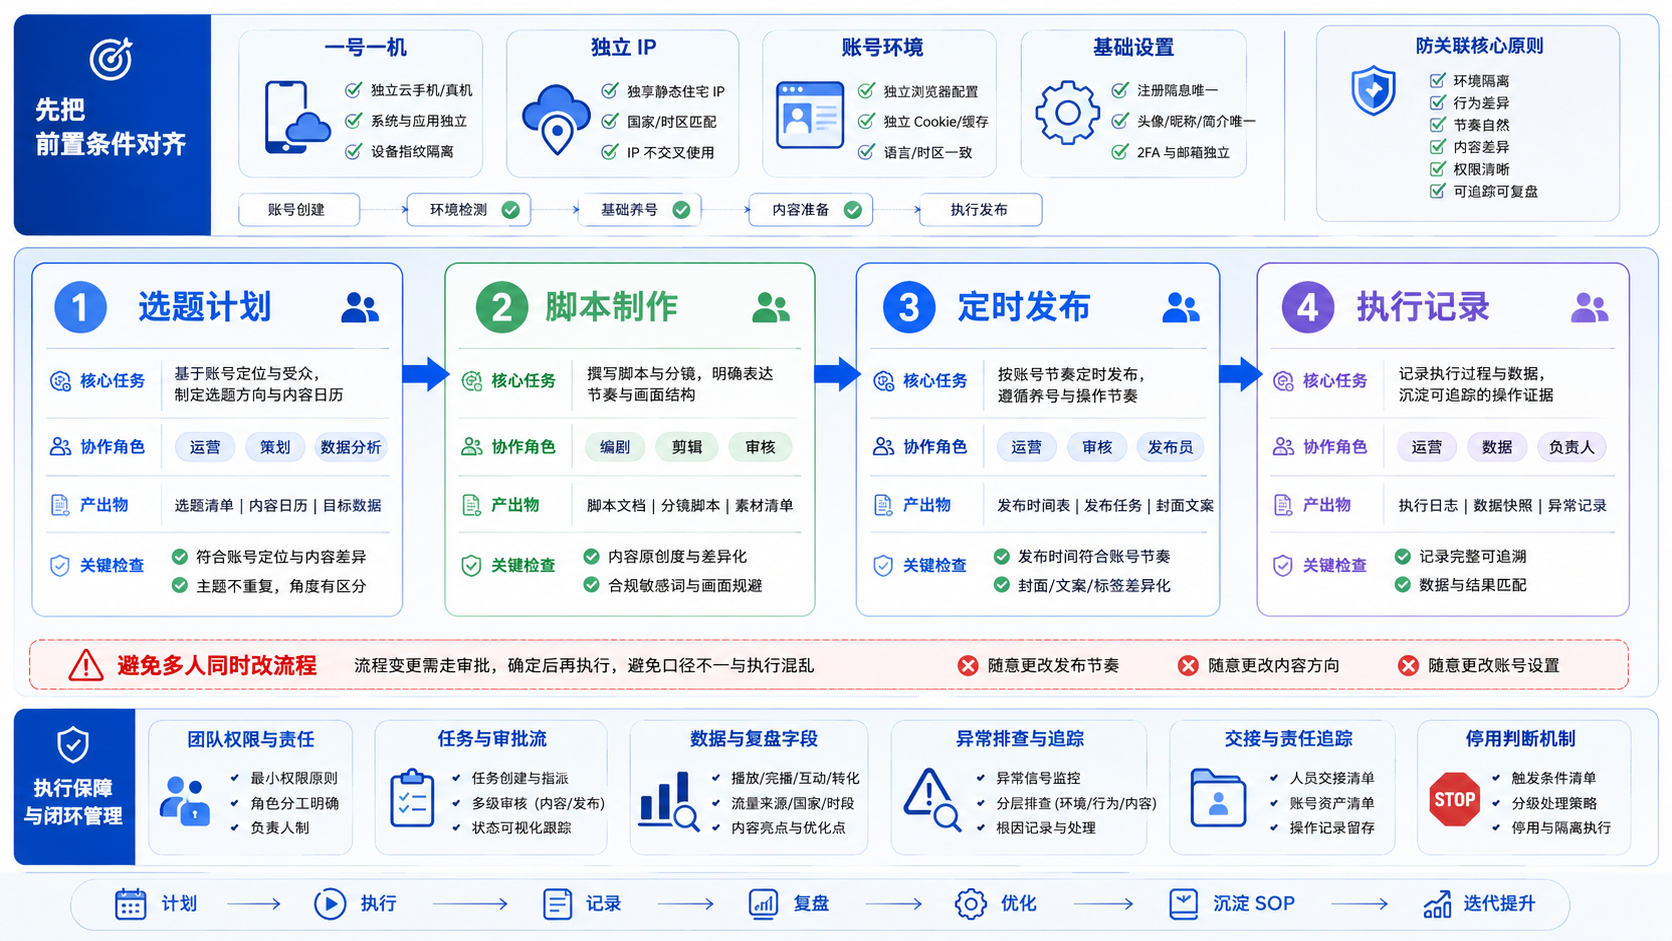Click the phone with cloud icon under 一号一机
This screenshot has height=941, width=1672.
tap(296, 118)
